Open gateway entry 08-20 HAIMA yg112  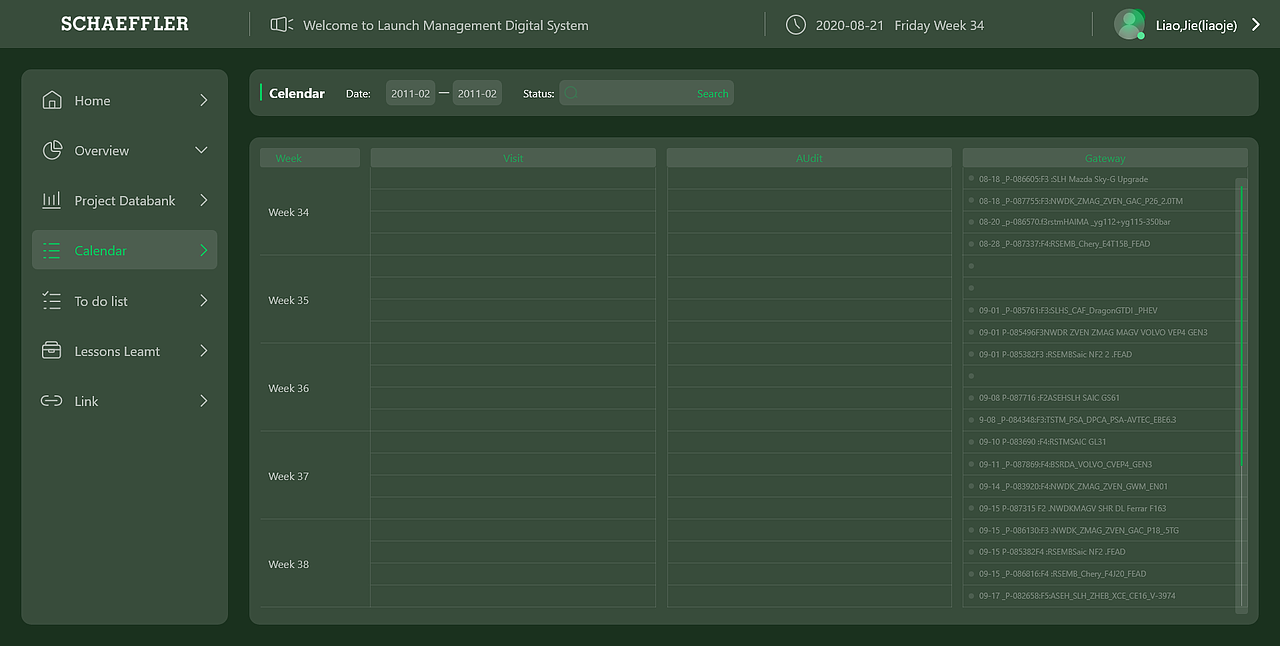coord(1074,222)
